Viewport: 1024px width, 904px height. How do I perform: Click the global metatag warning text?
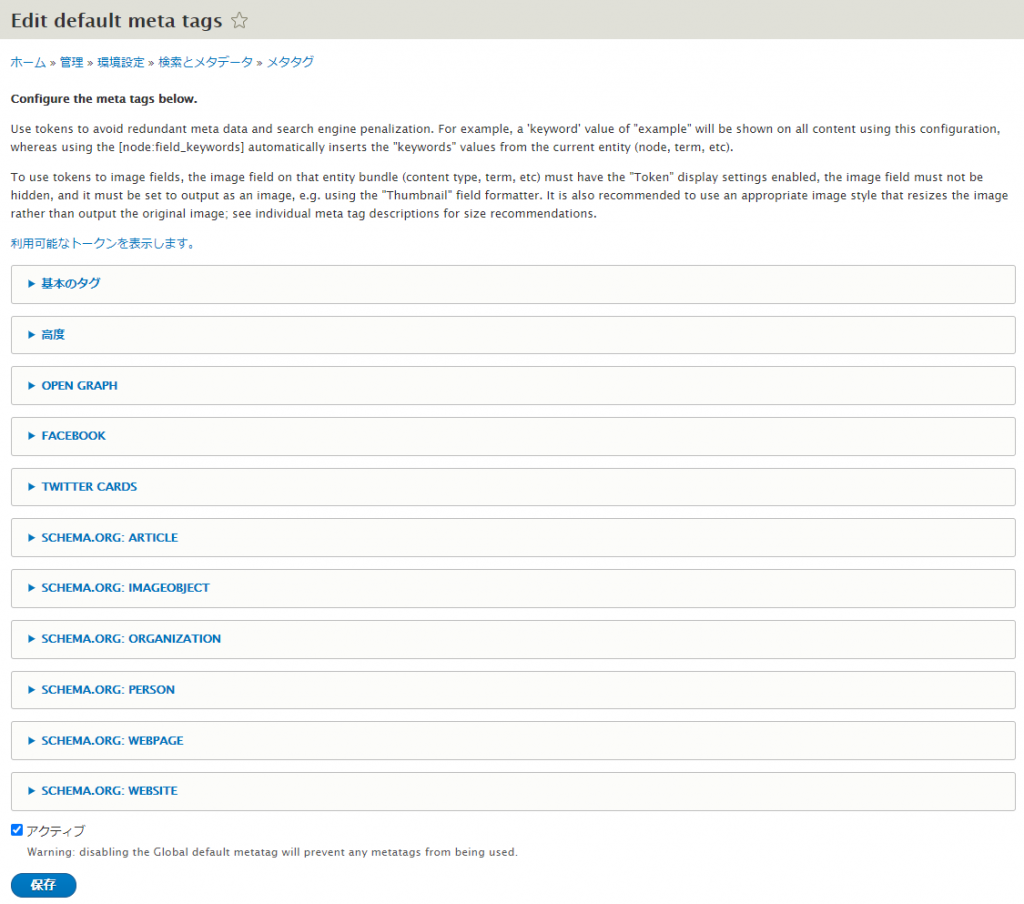click(x=272, y=852)
